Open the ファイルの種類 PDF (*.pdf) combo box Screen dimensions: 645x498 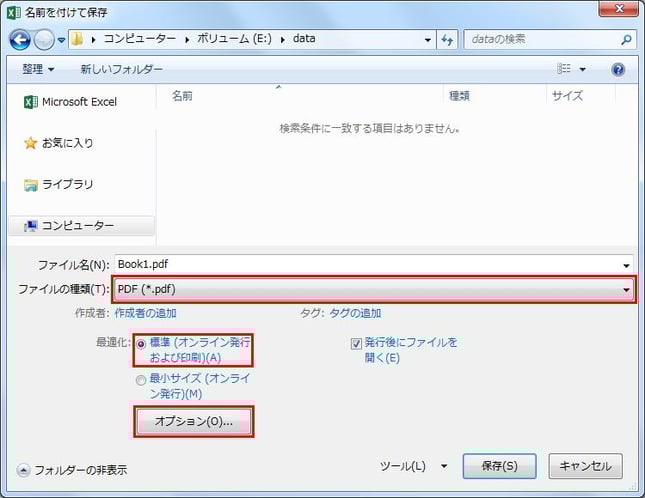point(374,290)
